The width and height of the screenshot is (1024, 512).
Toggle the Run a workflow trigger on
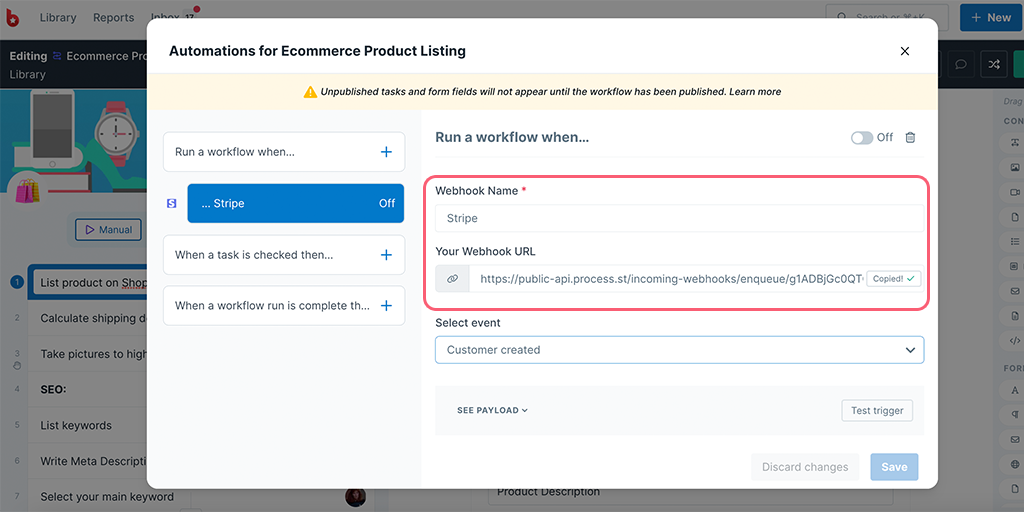862,138
